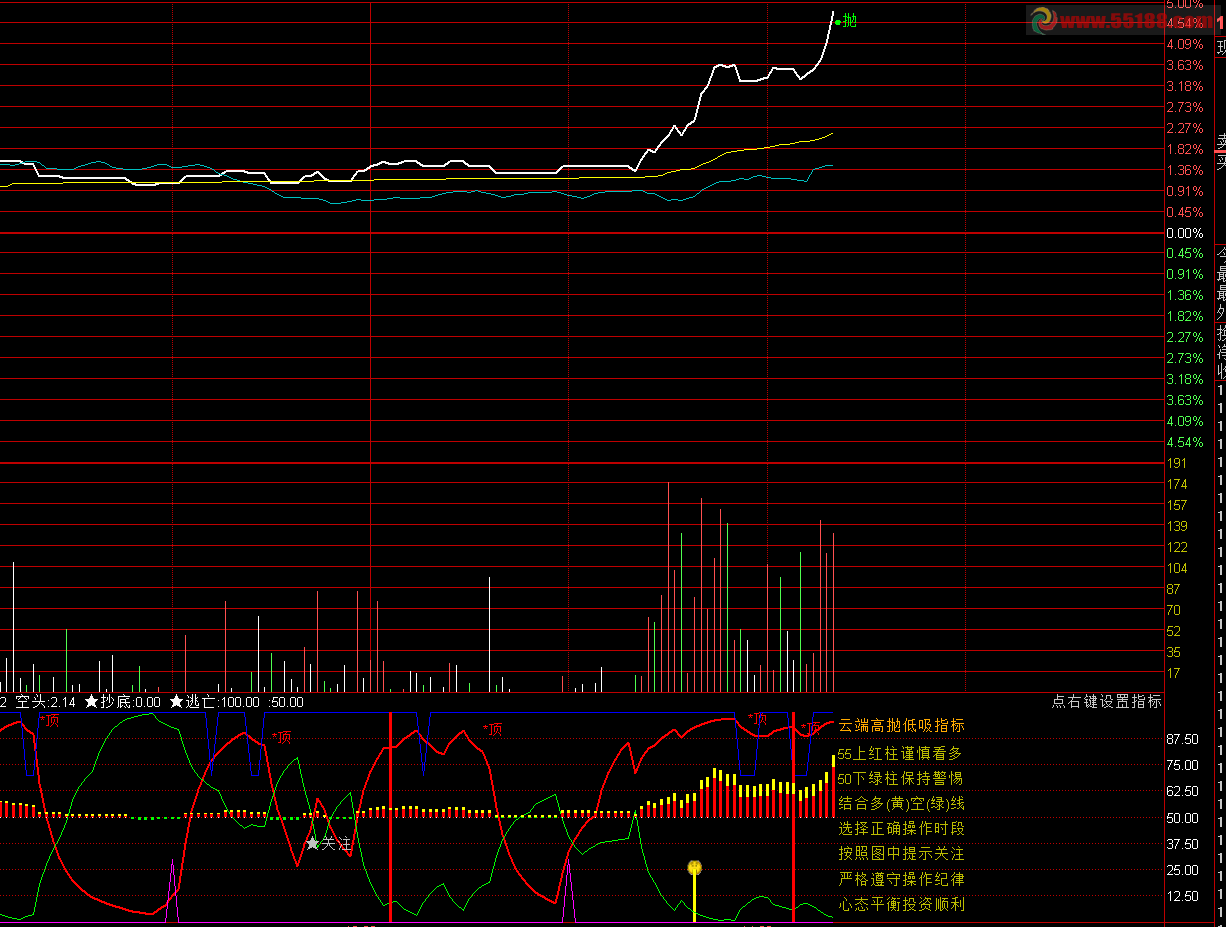This screenshot has width=1226, height=927.
Task: Click the 5.00% price axis label
Action: click(x=1185, y=5)
